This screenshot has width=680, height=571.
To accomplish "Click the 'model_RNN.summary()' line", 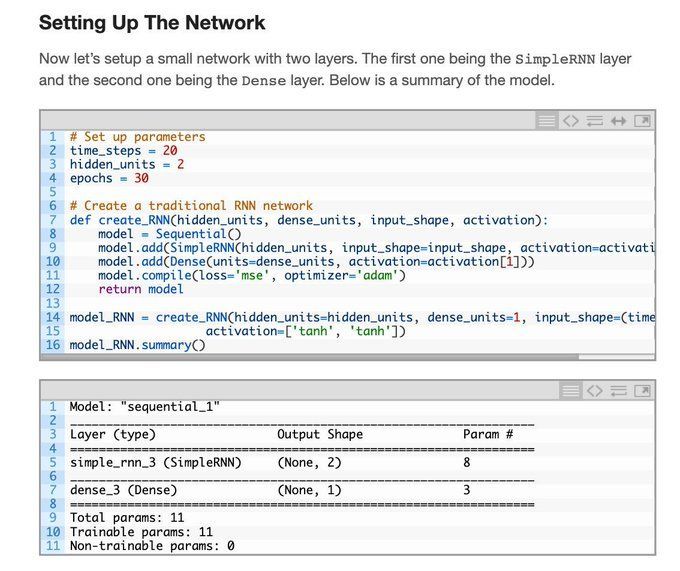I will 137,346.
